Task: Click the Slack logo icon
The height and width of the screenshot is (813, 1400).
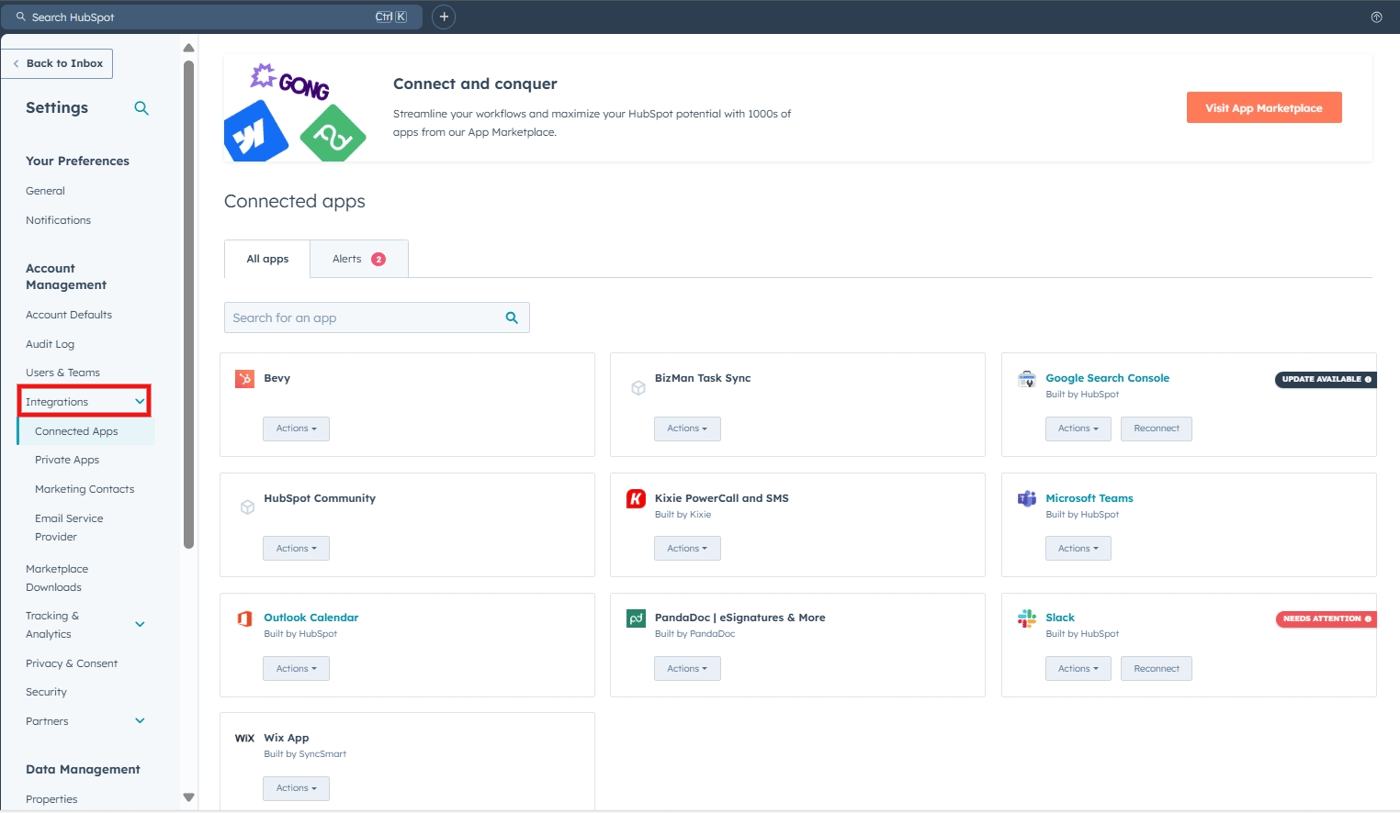Action: (x=1026, y=619)
